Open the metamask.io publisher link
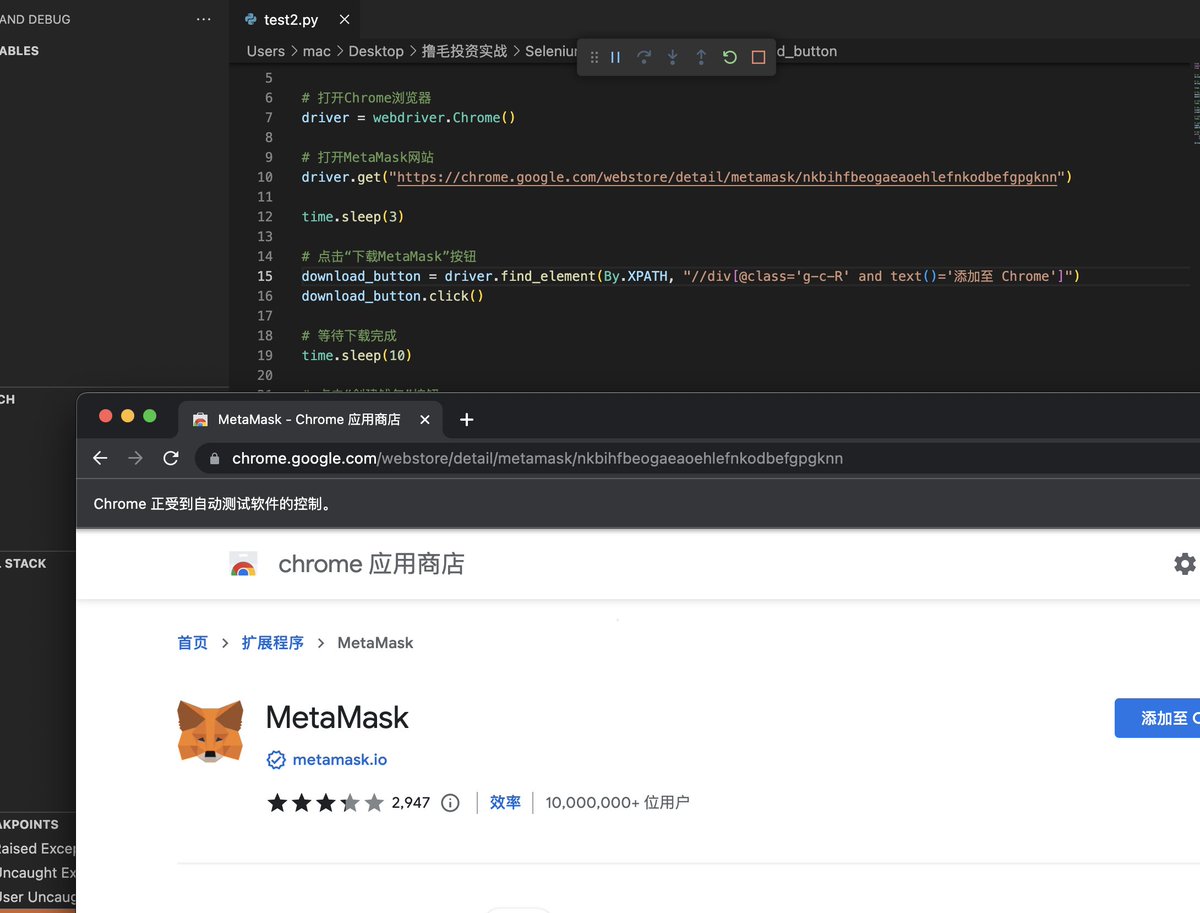This screenshot has width=1200, height=913. click(x=340, y=760)
